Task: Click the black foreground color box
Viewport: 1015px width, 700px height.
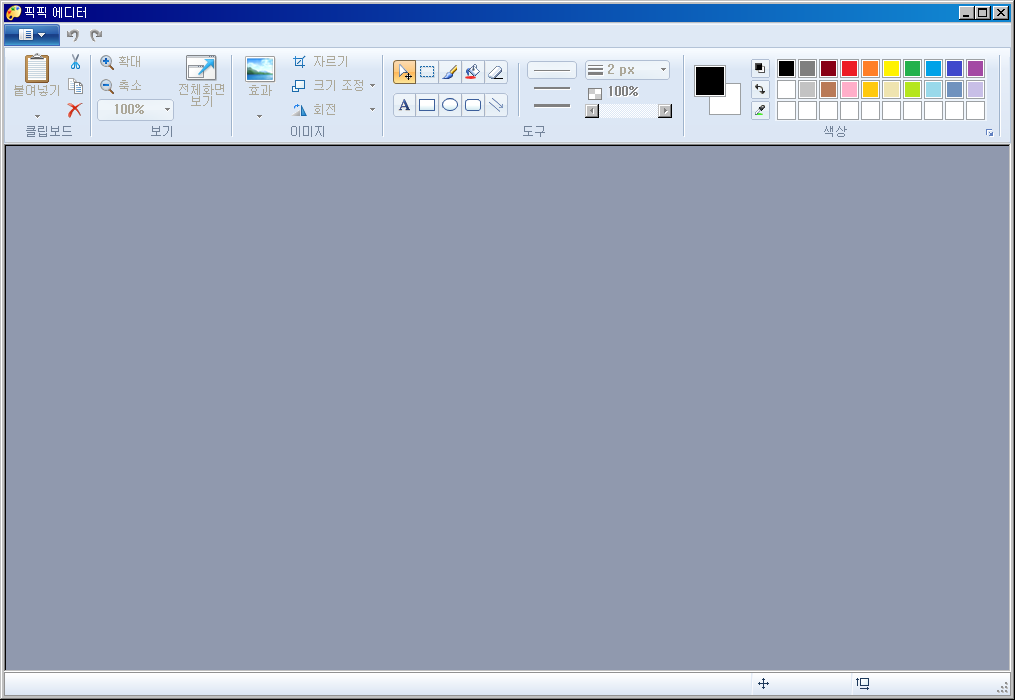Action: tap(709, 81)
